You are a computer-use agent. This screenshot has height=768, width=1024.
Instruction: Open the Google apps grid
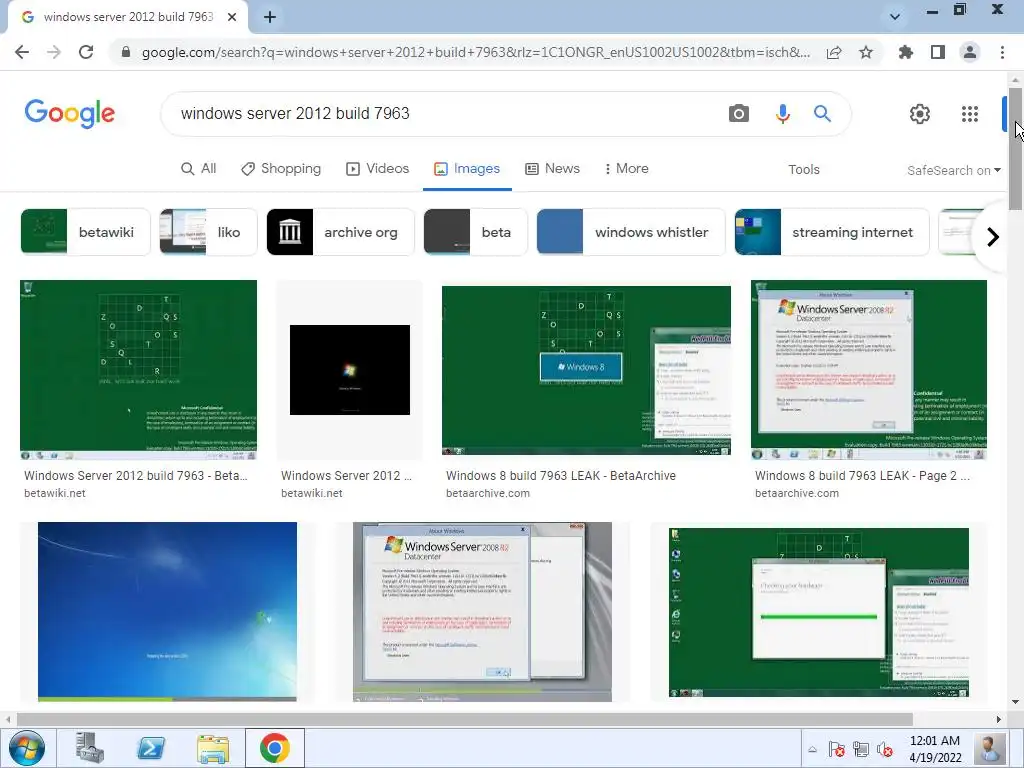pyautogui.click(x=970, y=114)
